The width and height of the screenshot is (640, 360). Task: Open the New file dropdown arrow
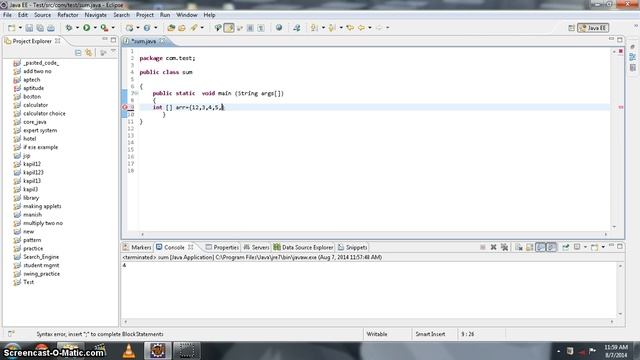[x=20, y=28]
